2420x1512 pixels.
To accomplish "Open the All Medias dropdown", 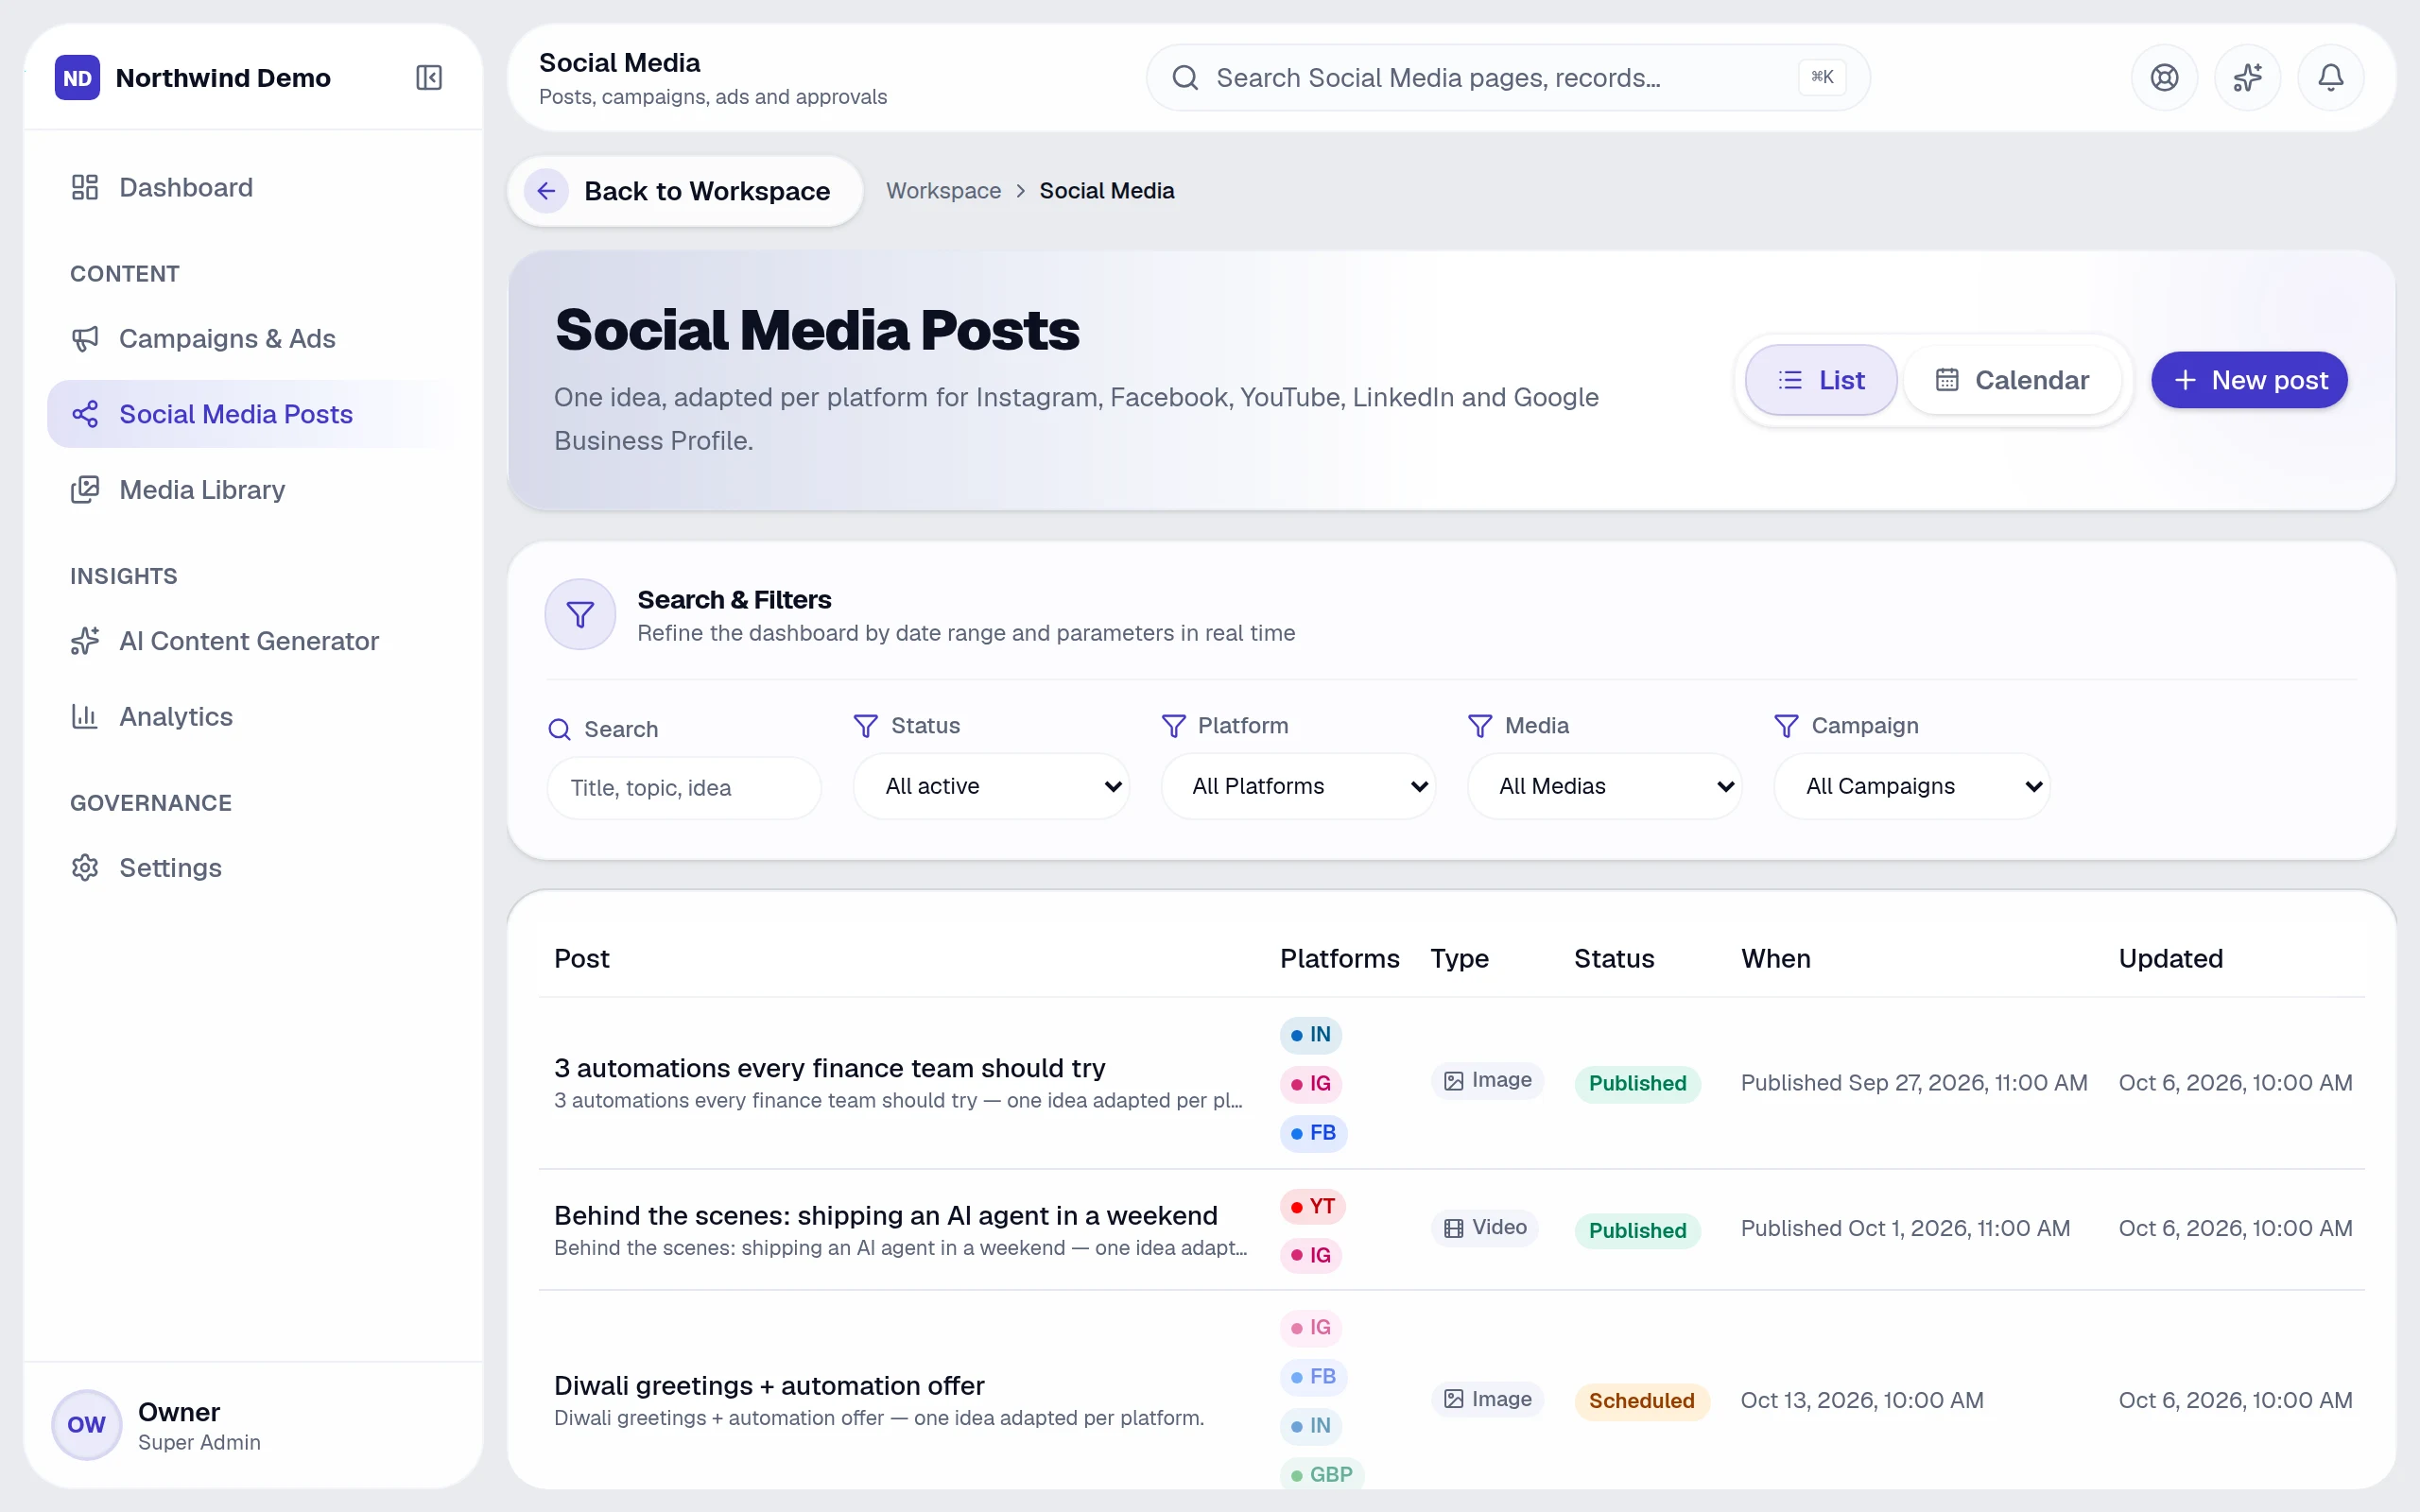I will (x=1604, y=786).
